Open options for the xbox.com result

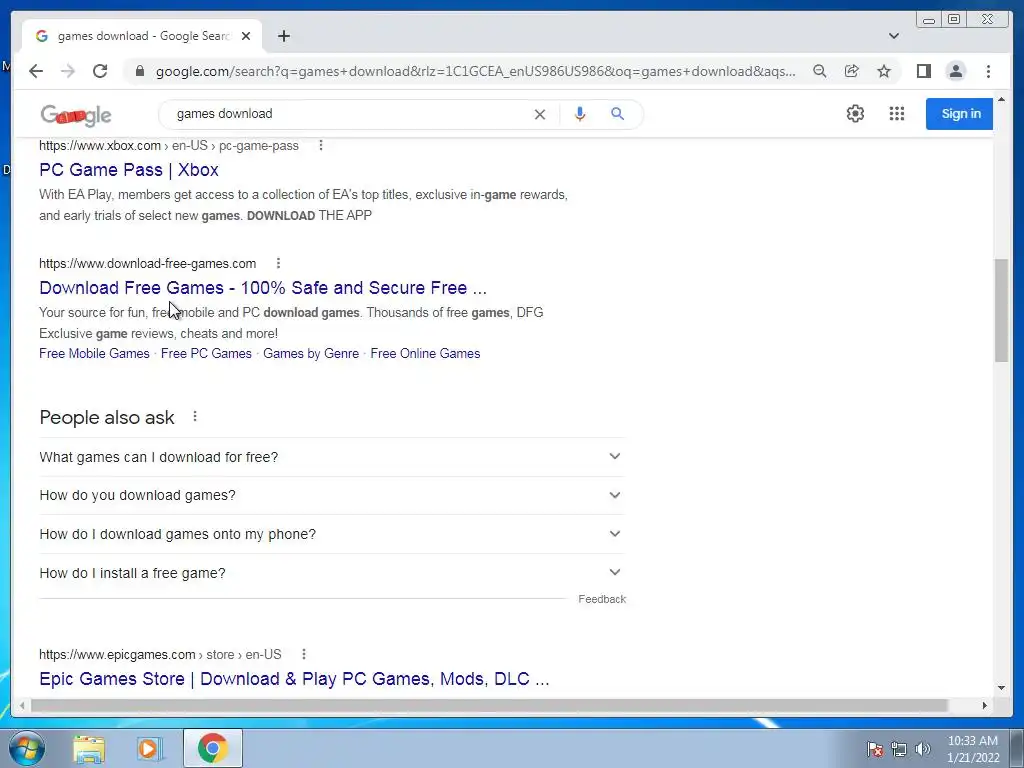pyautogui.click(x=321, y=145)
